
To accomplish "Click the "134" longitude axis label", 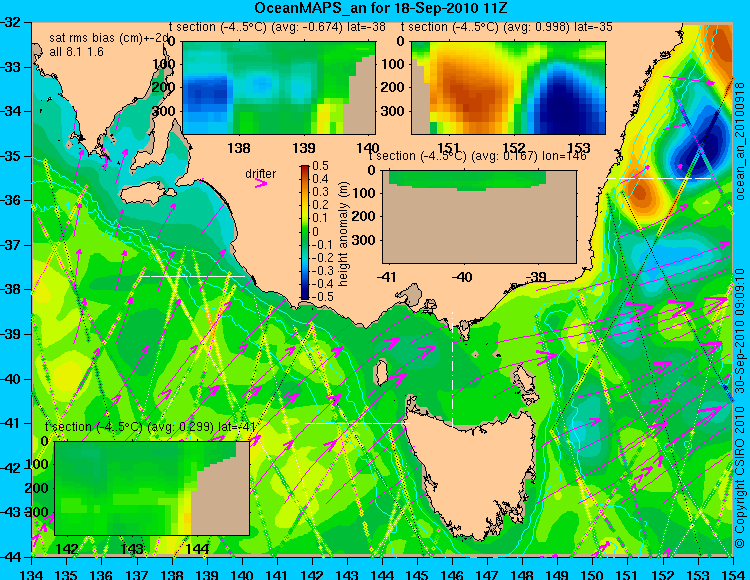I will click(32, 574).
